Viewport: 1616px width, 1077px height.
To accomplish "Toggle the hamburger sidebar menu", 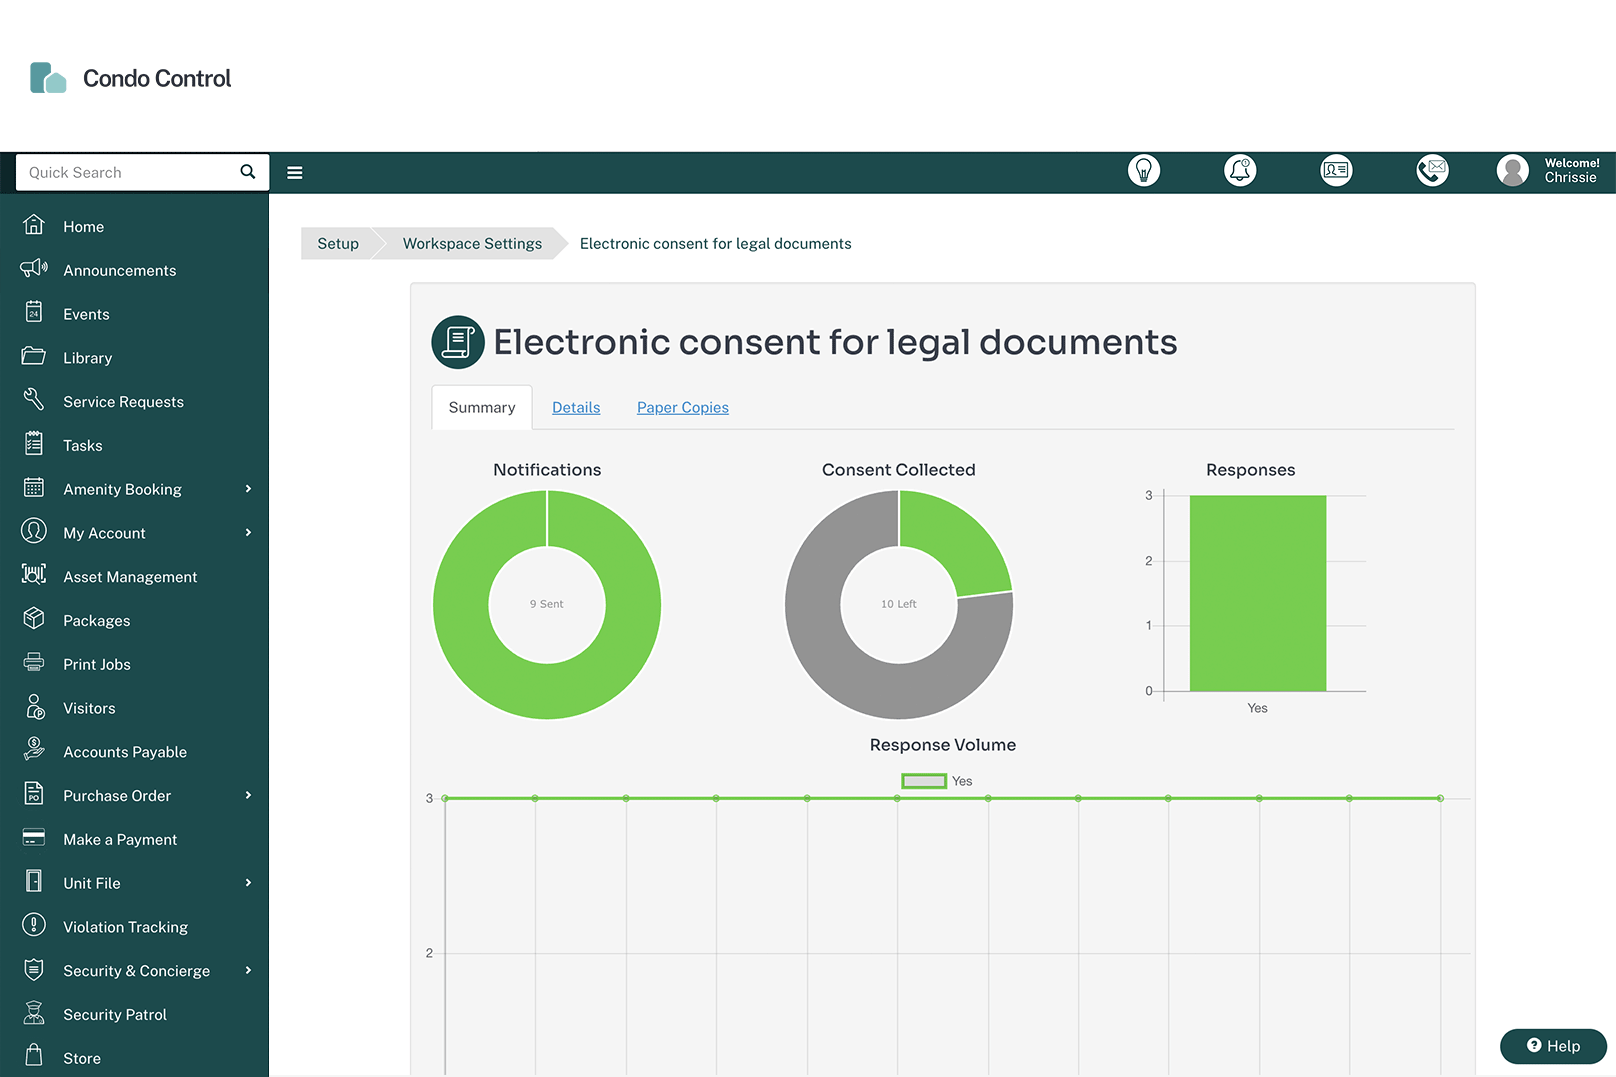I will [295, 173].
